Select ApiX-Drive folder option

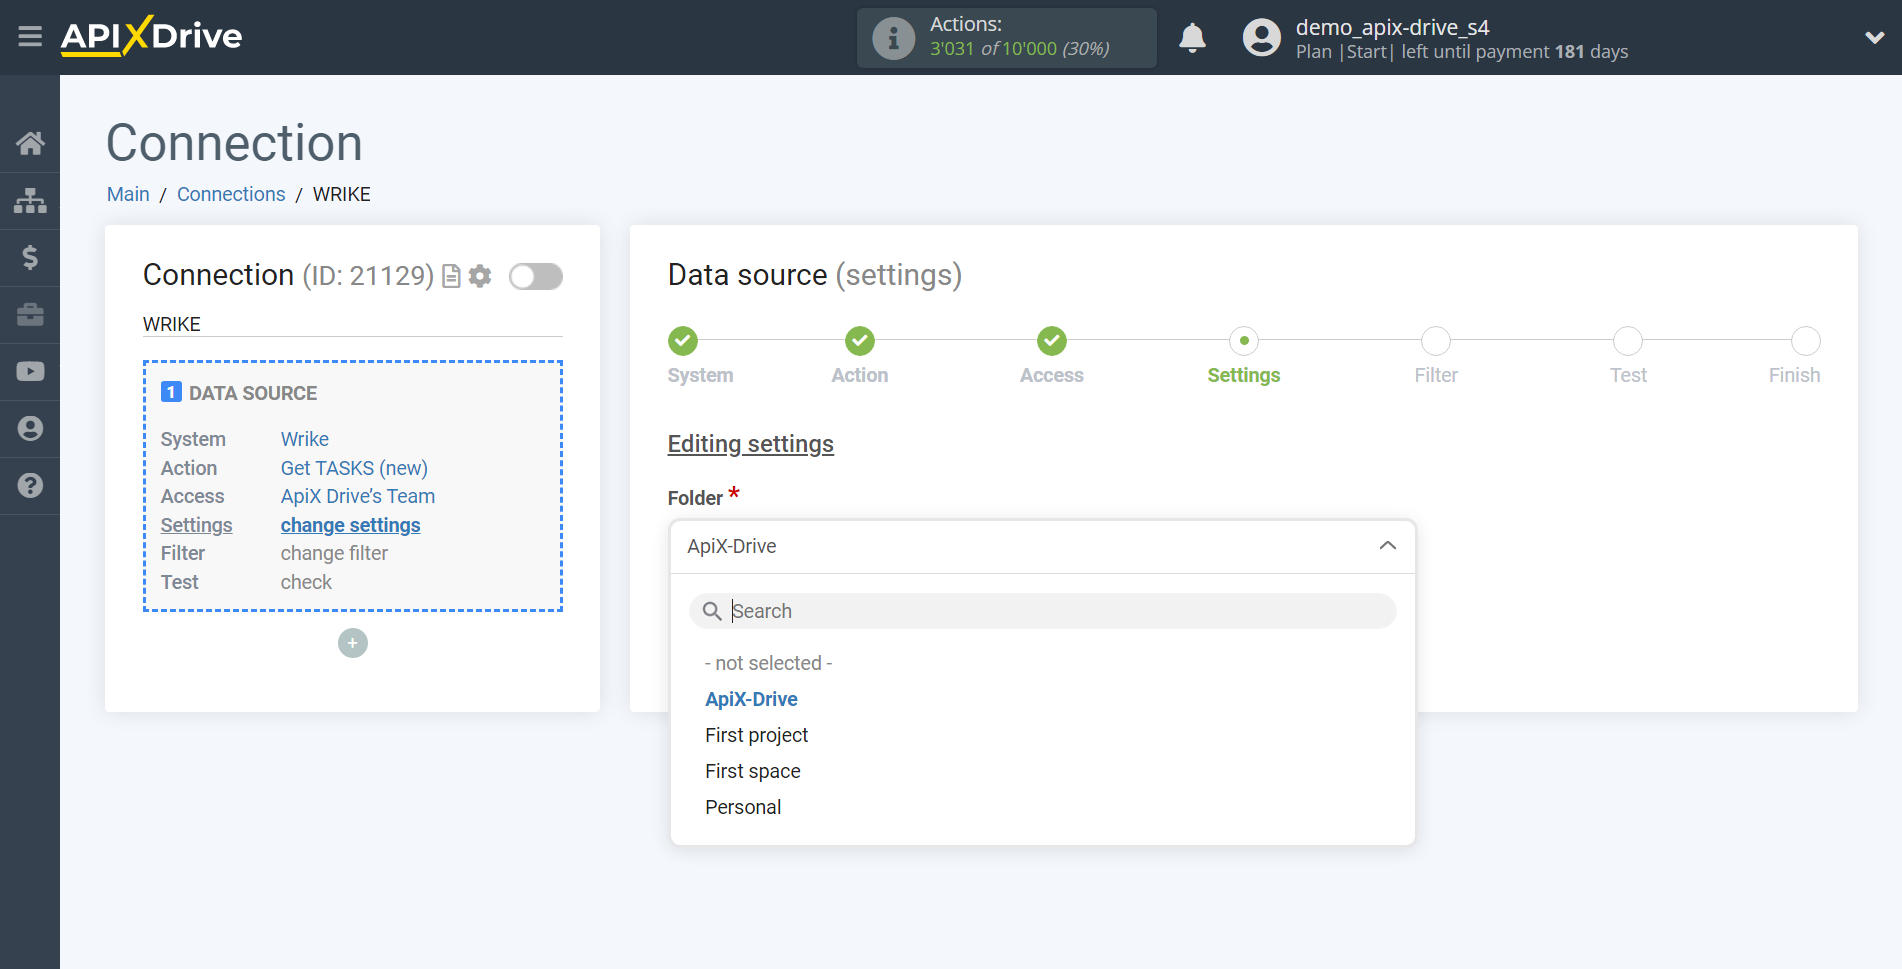(751, 699)
